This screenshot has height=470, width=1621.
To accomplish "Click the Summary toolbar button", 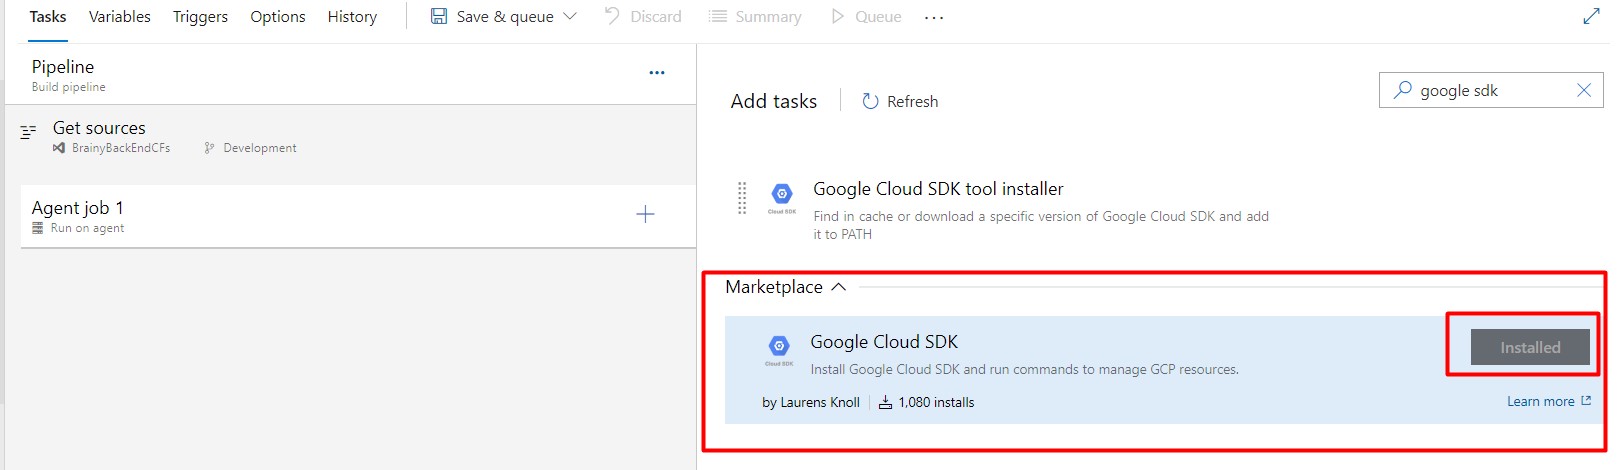I will click(755, 17).
